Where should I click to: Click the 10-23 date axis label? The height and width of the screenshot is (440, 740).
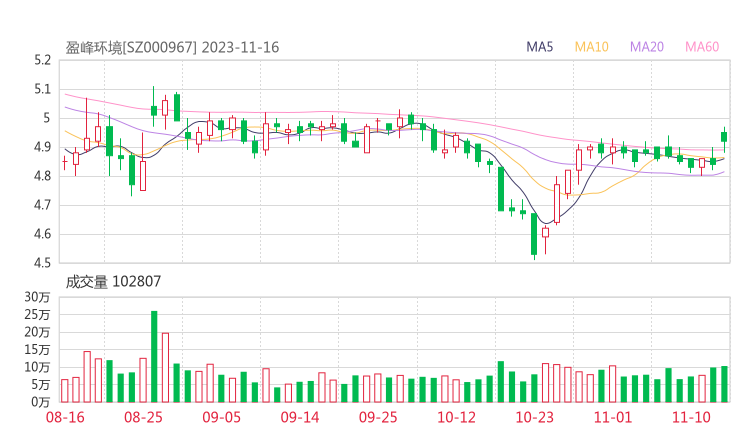tap(534, 417)
